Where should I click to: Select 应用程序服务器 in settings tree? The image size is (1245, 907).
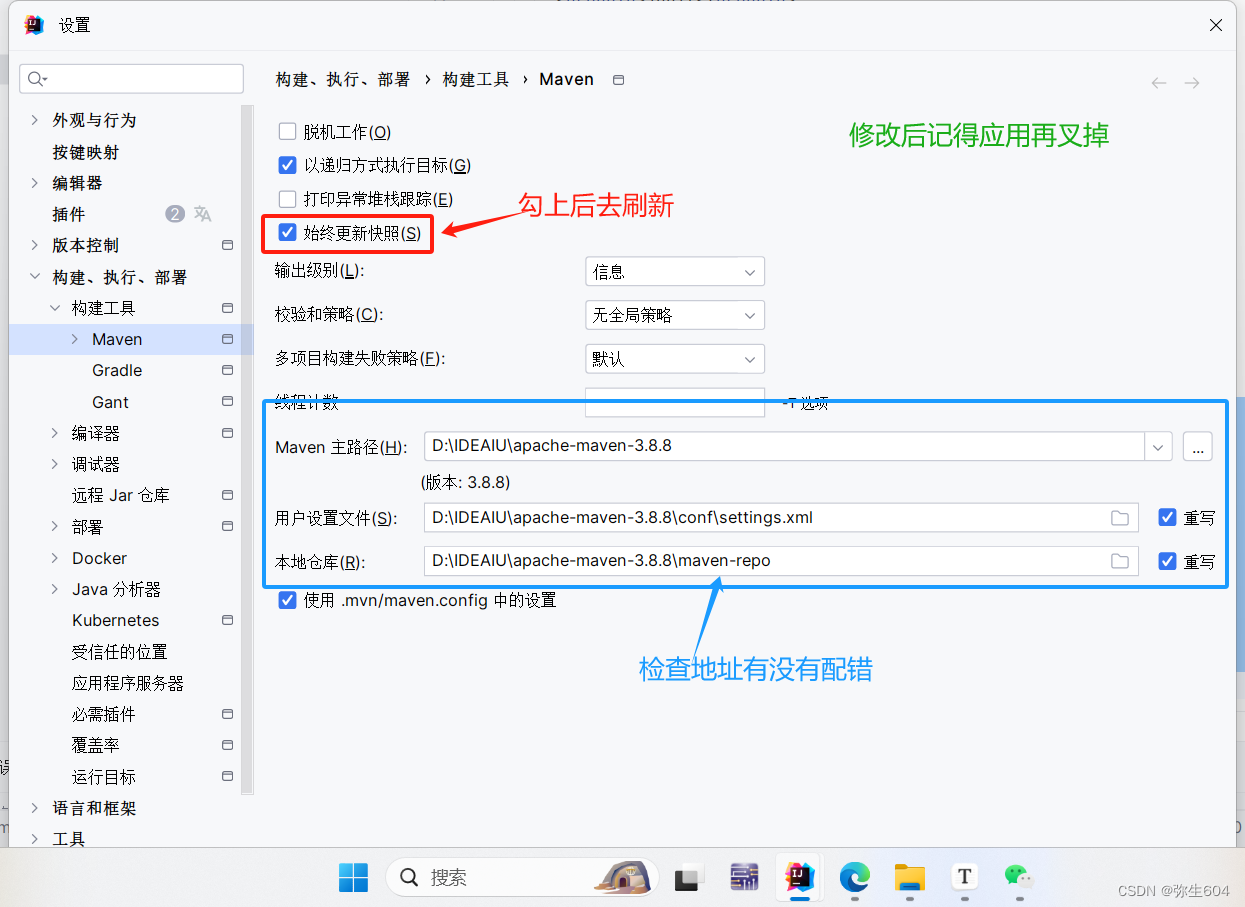[128, 683]
